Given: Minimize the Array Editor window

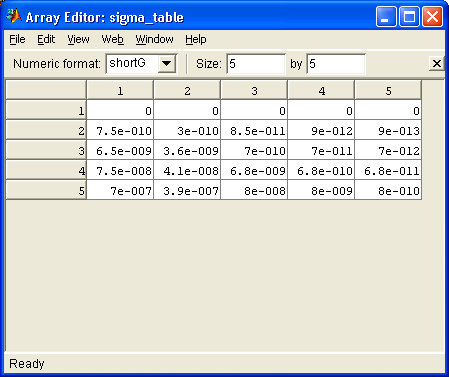Looking at the screenshot, I should point(386,16).
